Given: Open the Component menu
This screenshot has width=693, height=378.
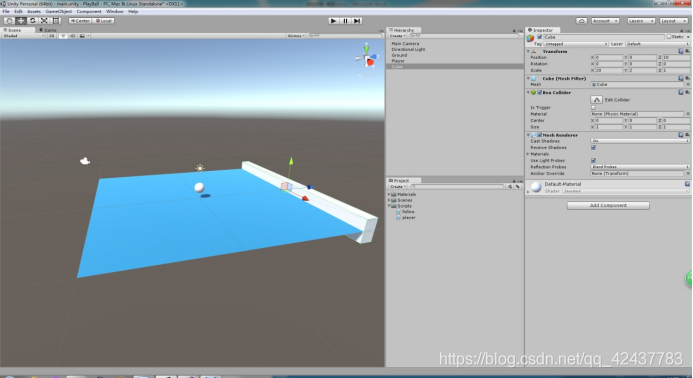Looking at the screenshot, I should (x=89, y=11).
